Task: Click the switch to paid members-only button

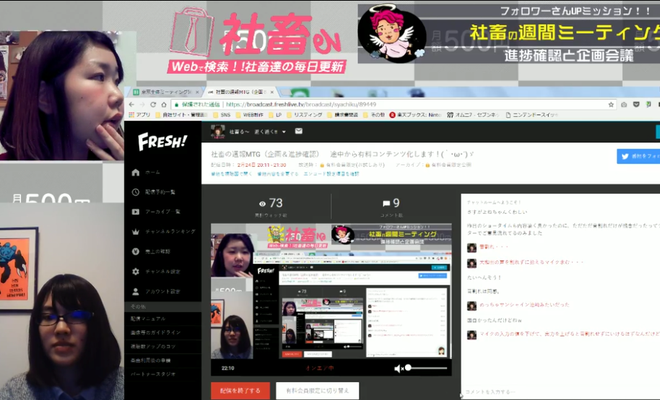Action: coord(317,390)
